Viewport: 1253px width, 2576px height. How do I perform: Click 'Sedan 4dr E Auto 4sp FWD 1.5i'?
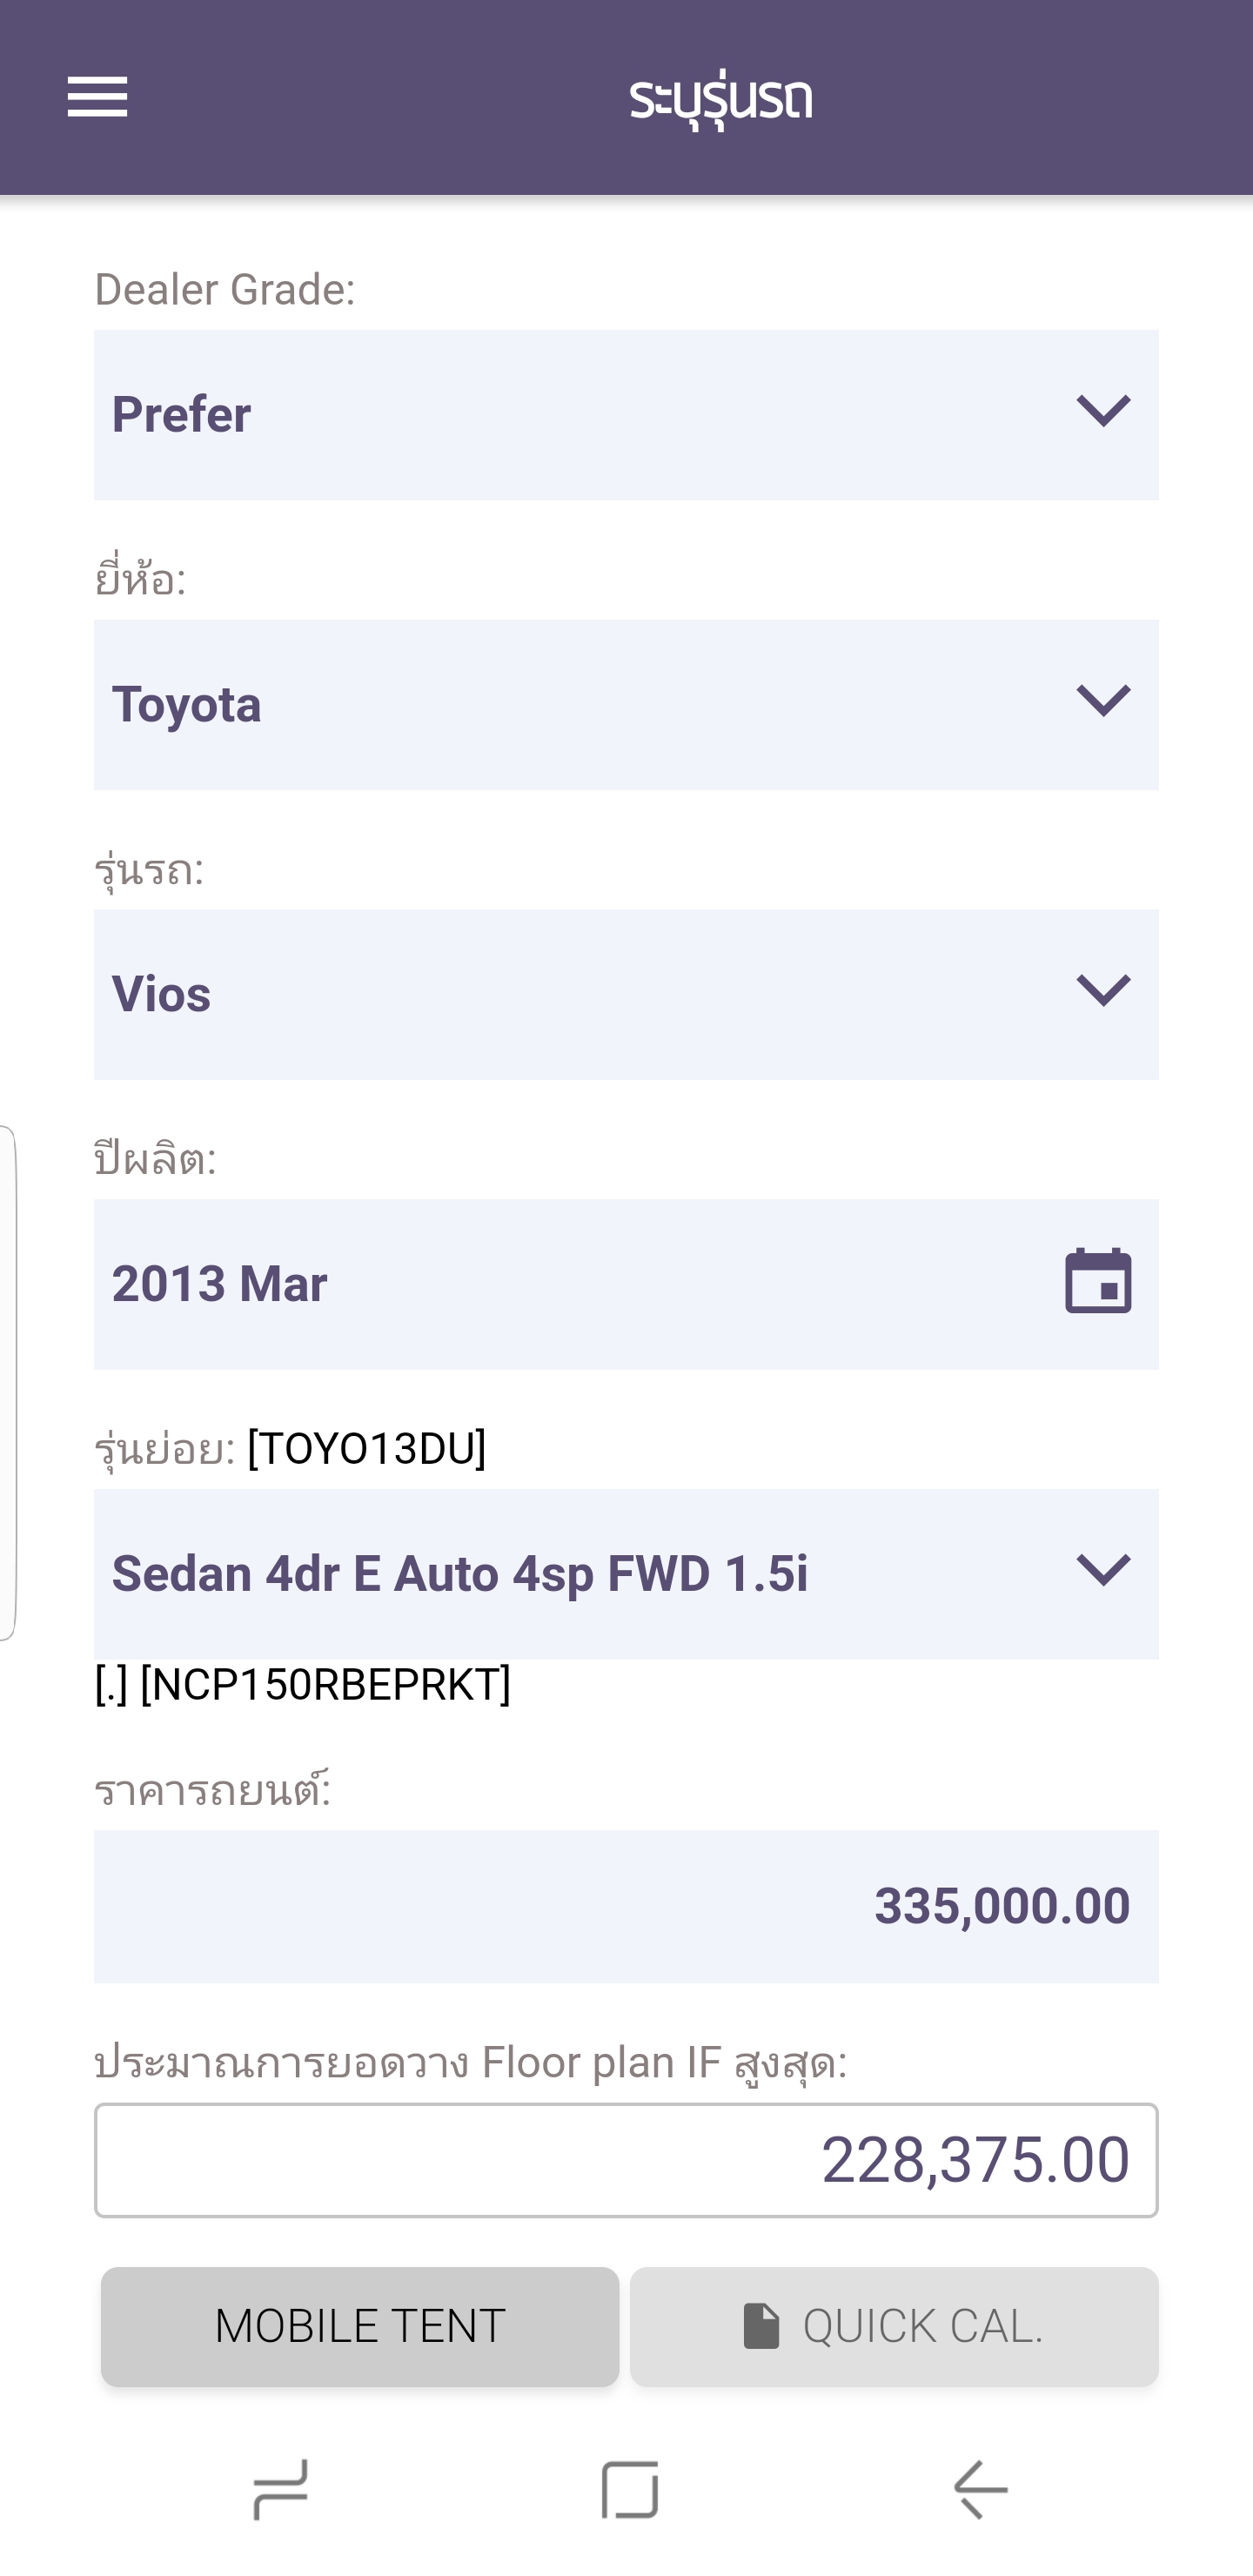coord(460,1574)
